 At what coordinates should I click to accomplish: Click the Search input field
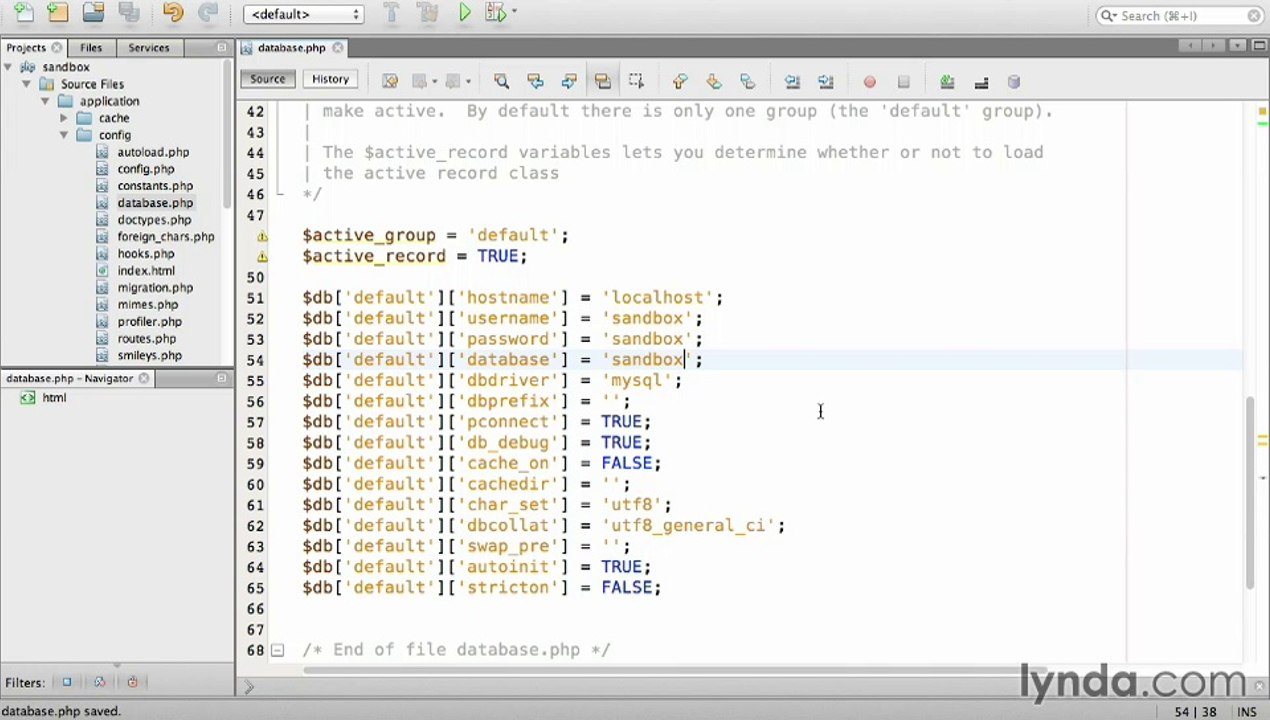pos(1180,15)
